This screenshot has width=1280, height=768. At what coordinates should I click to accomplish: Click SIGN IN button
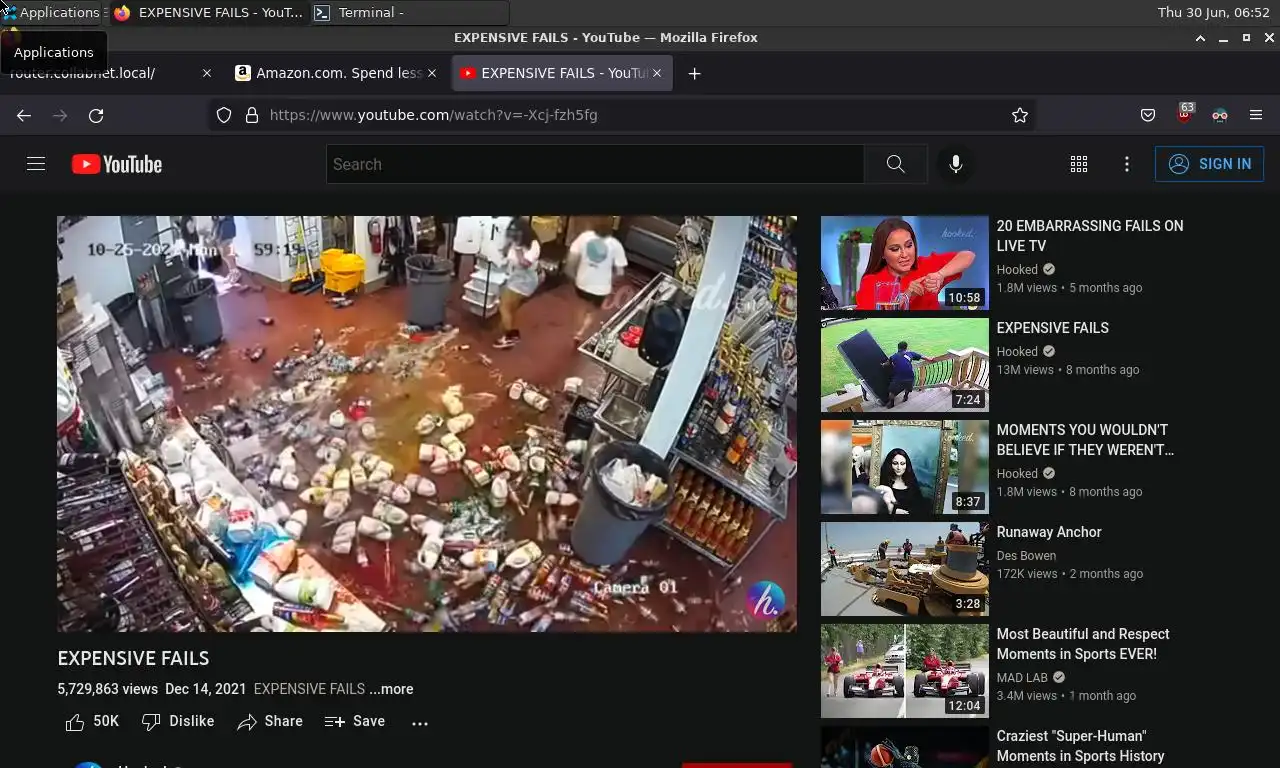[1209, 164]
